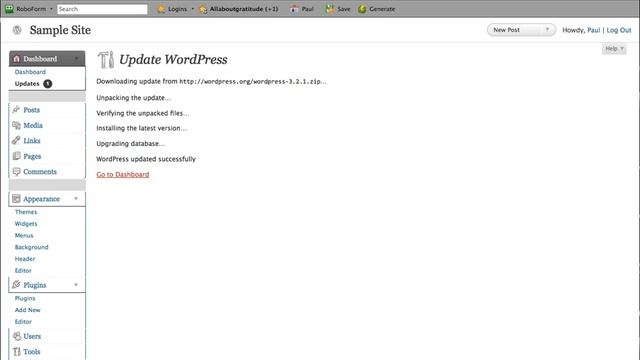Click the Links chain icon
Viewport: 640px width, 360px height.
(16, 140)
